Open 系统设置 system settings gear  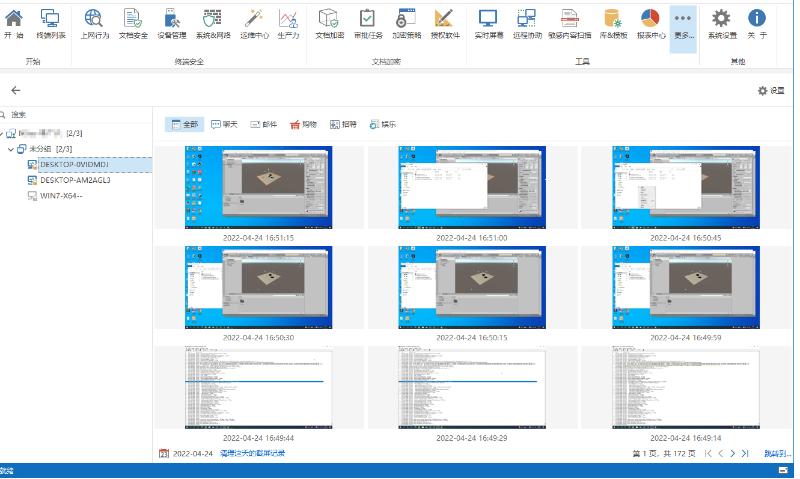coord(721,24)
